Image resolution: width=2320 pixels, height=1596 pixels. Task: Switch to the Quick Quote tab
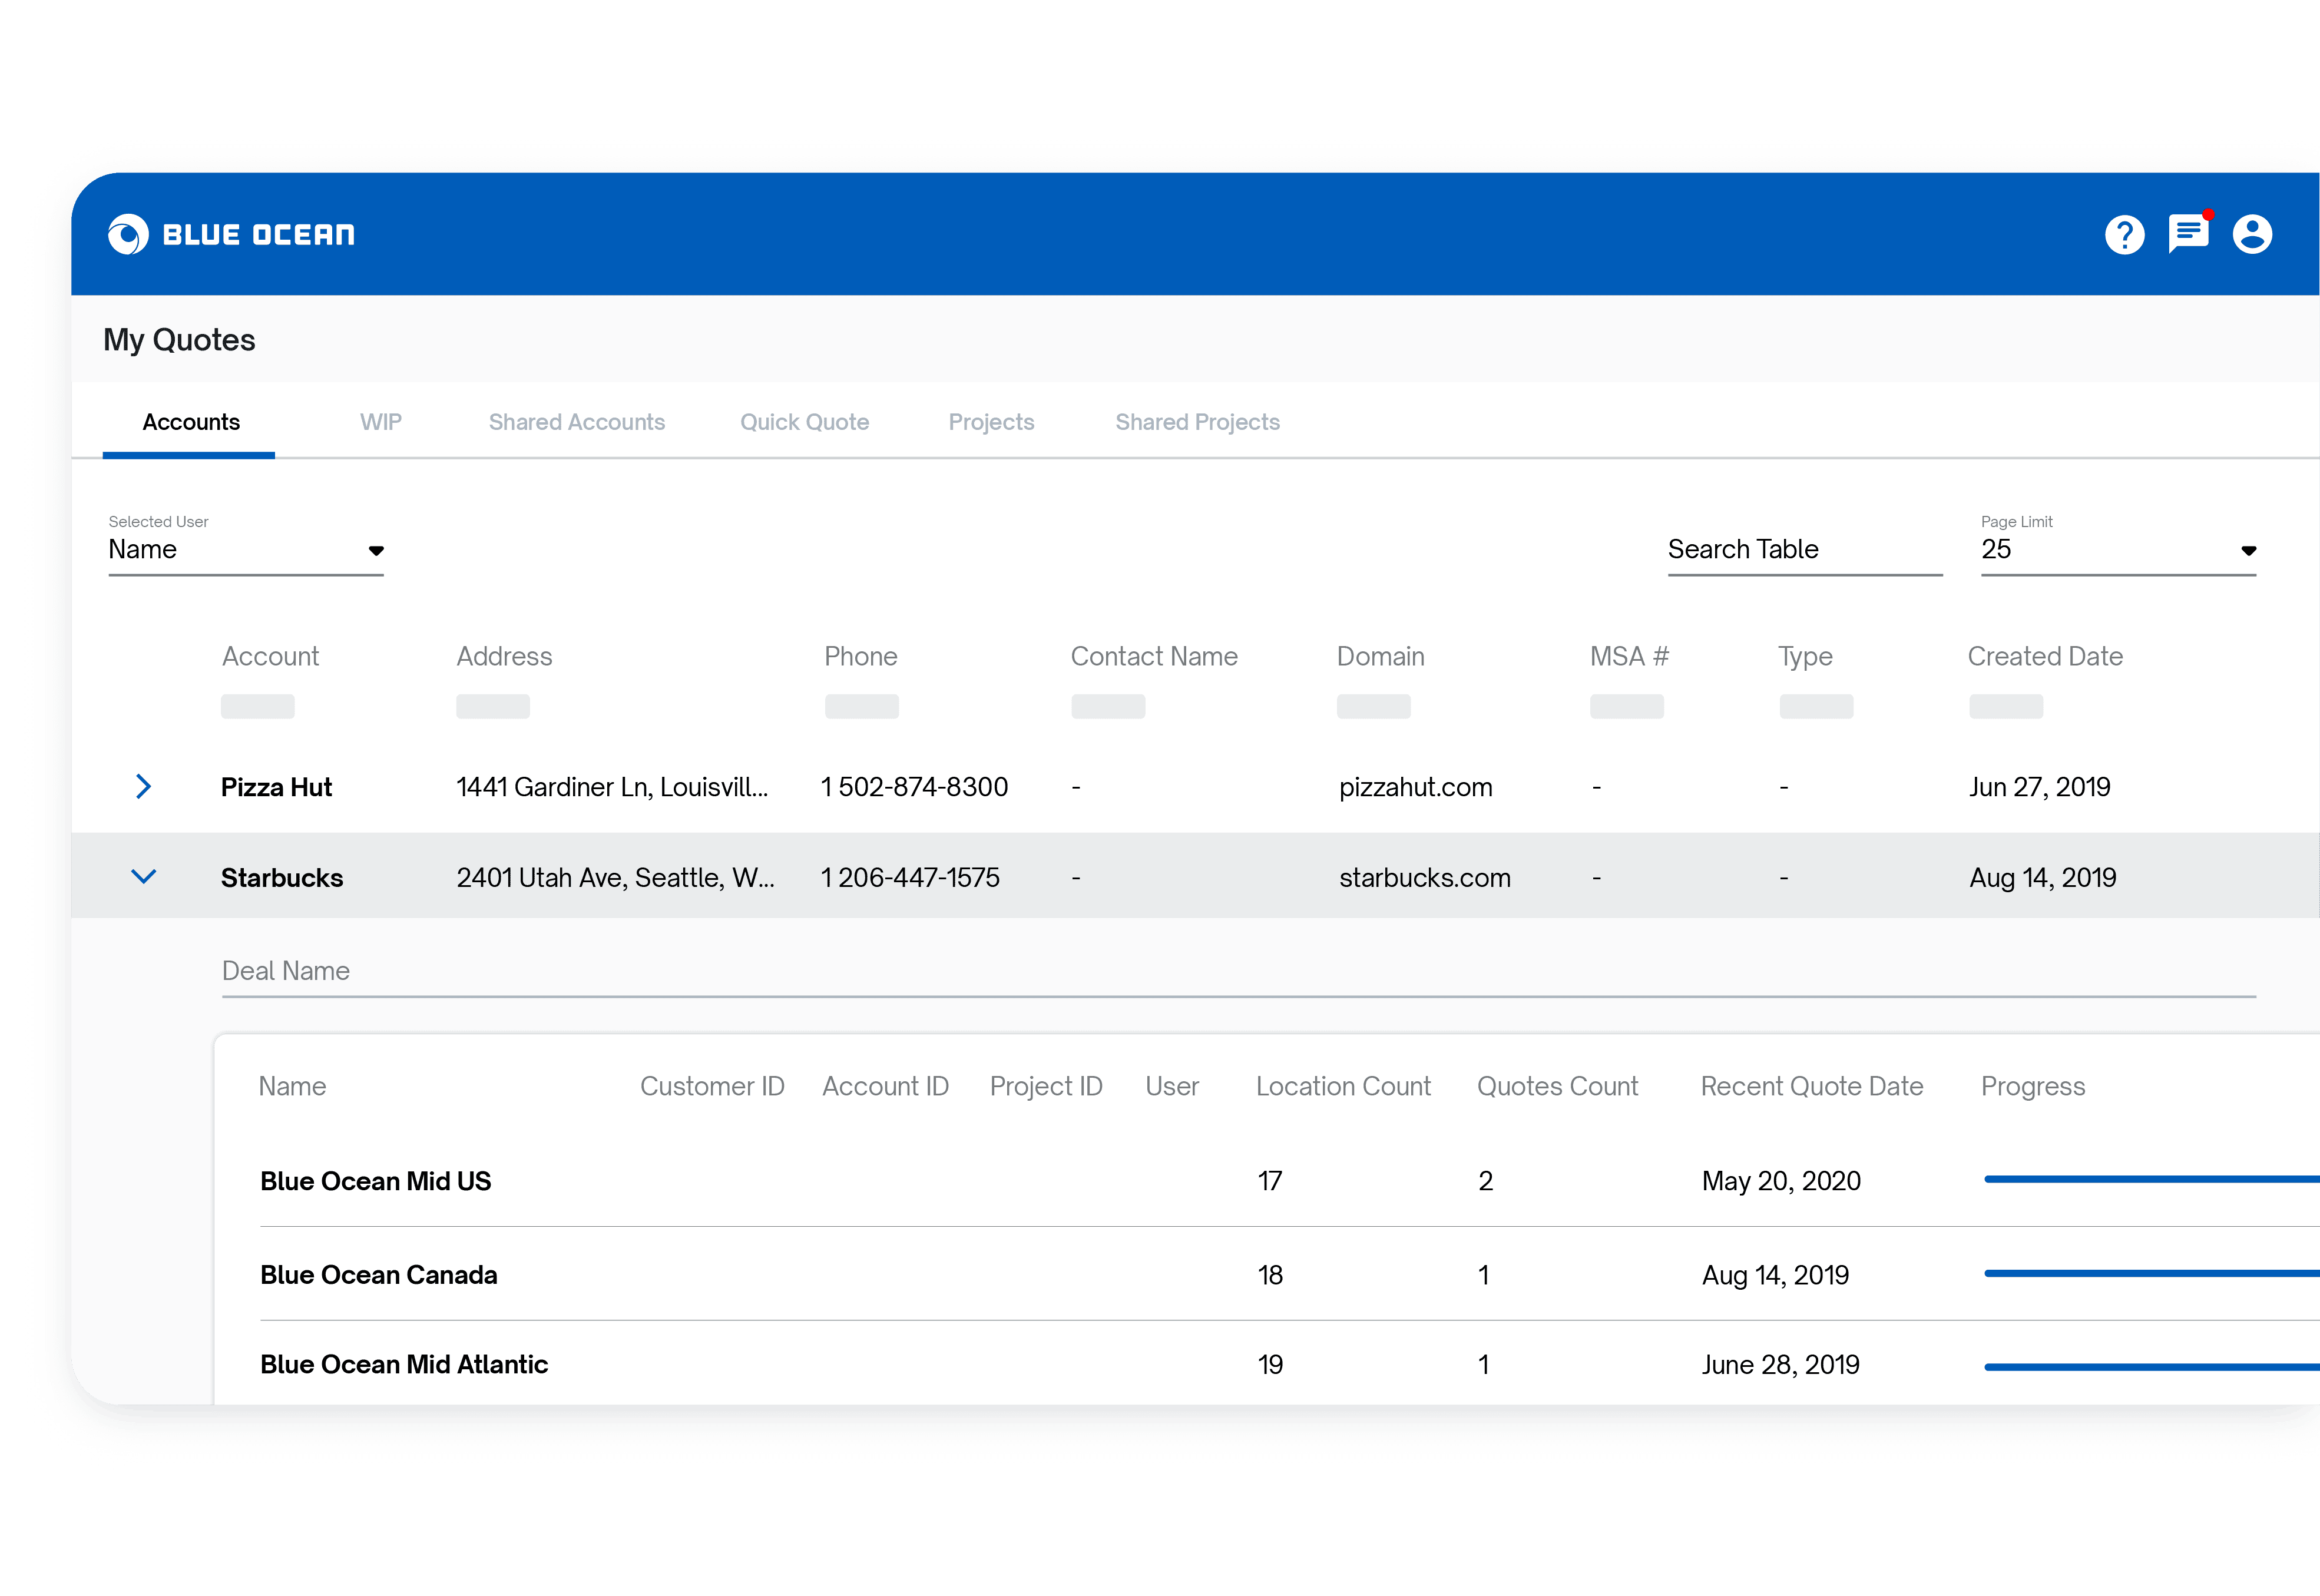tap(804, 422)
